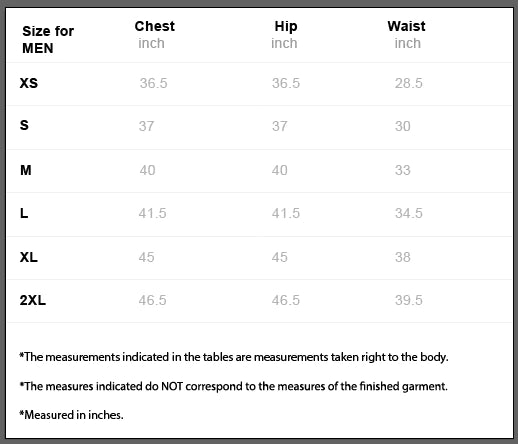Screen dimensions: 518x444
Task: Click the XS size row label
Action: point(29,83)
